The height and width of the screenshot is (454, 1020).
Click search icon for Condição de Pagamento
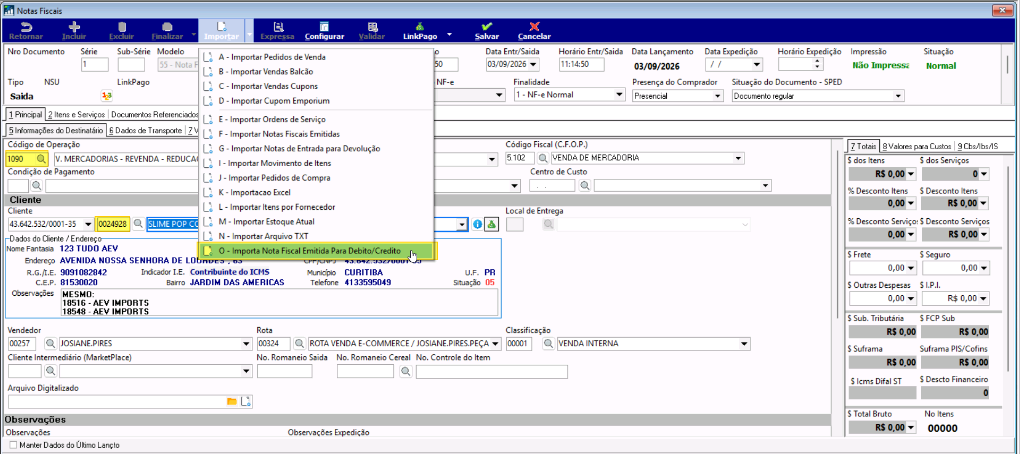[x=36, y=186]
